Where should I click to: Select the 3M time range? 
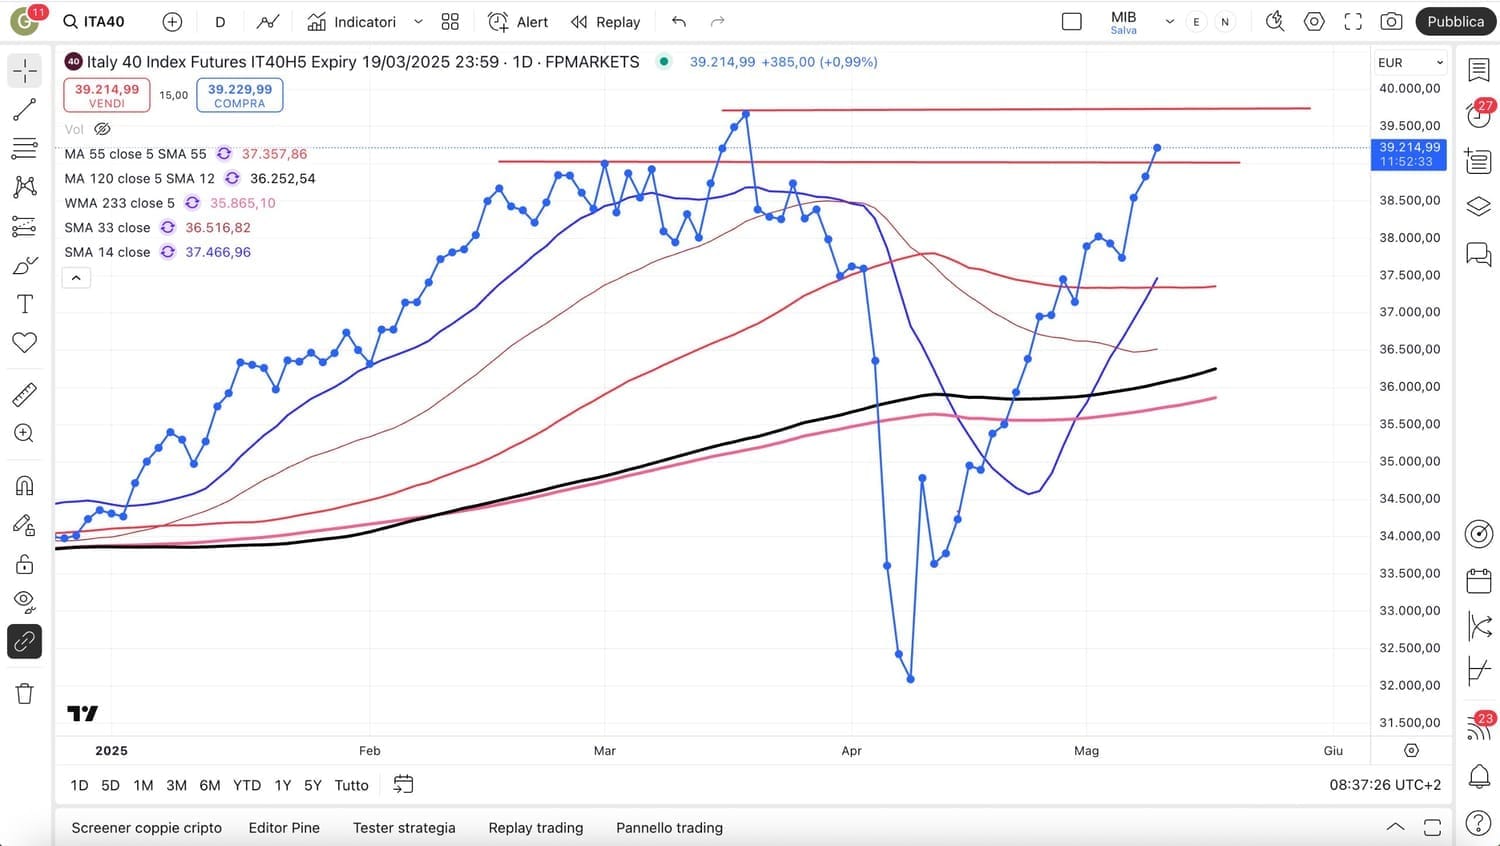coord(176,785)
